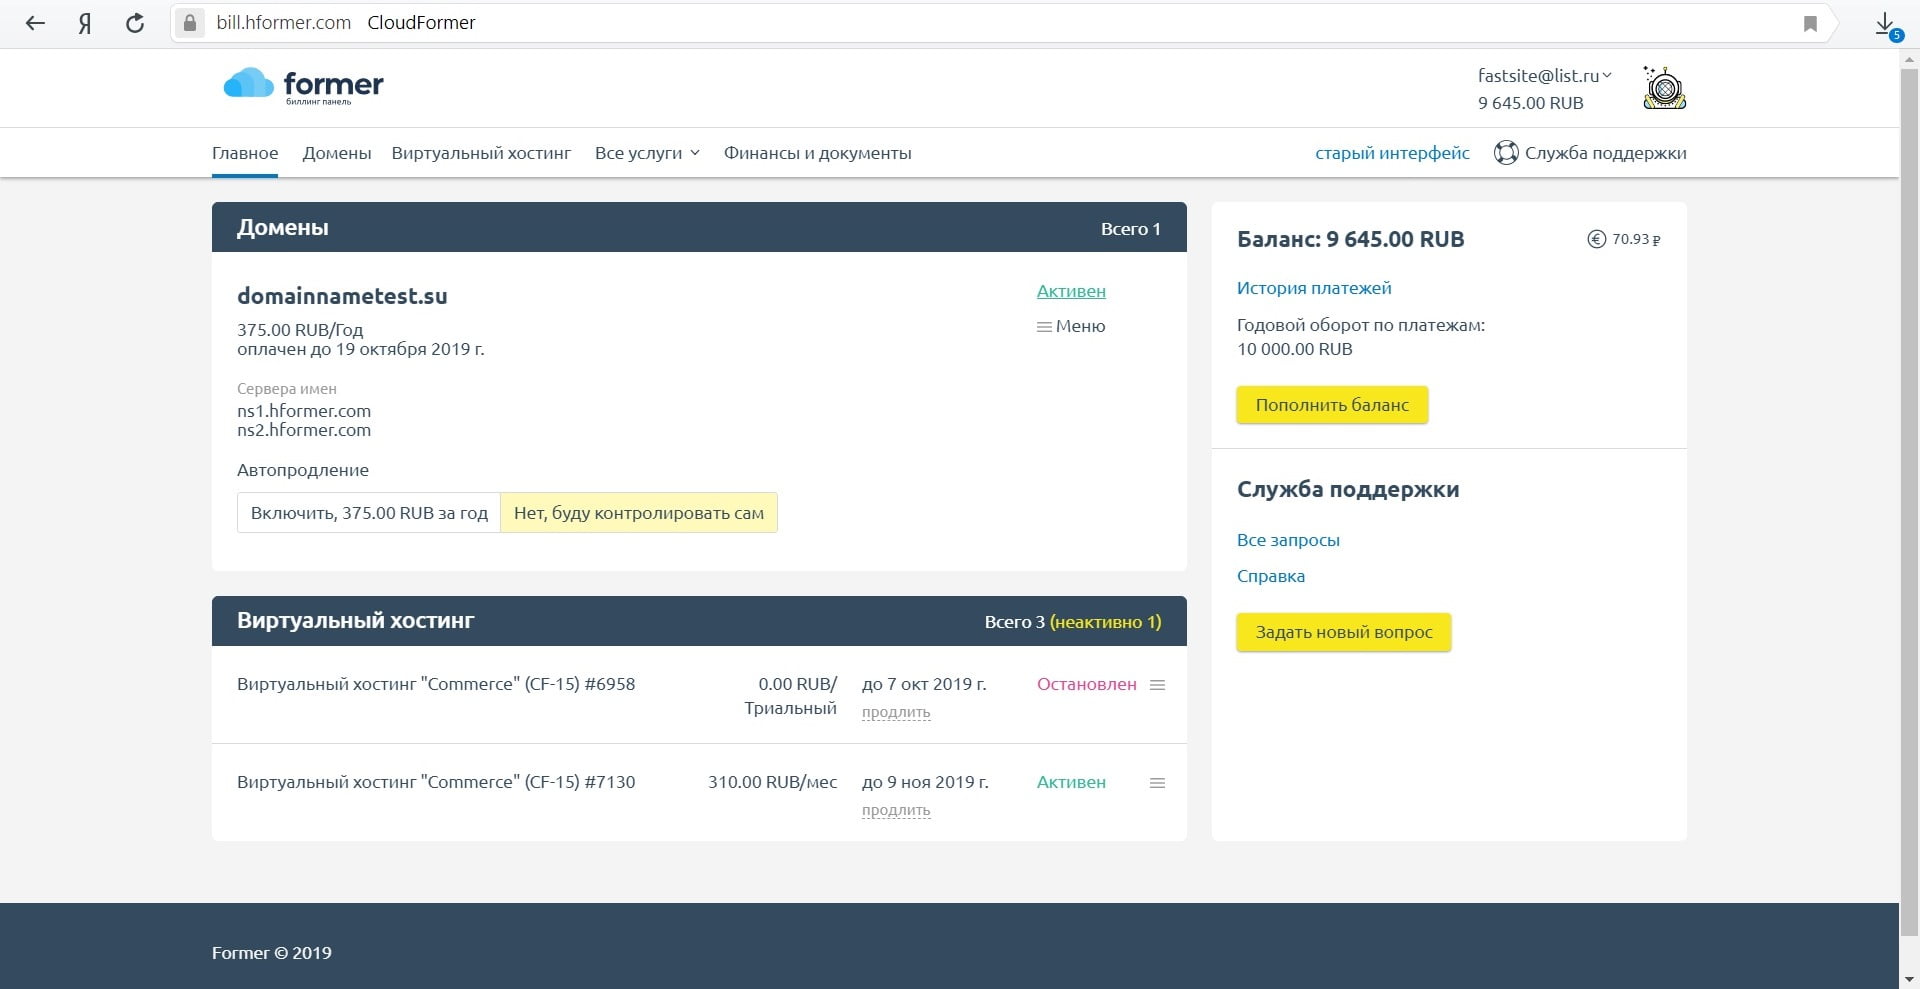This screenshot has height=989, width=1920.
Task: Click the user avatar image
Action: click(1664, 88)
